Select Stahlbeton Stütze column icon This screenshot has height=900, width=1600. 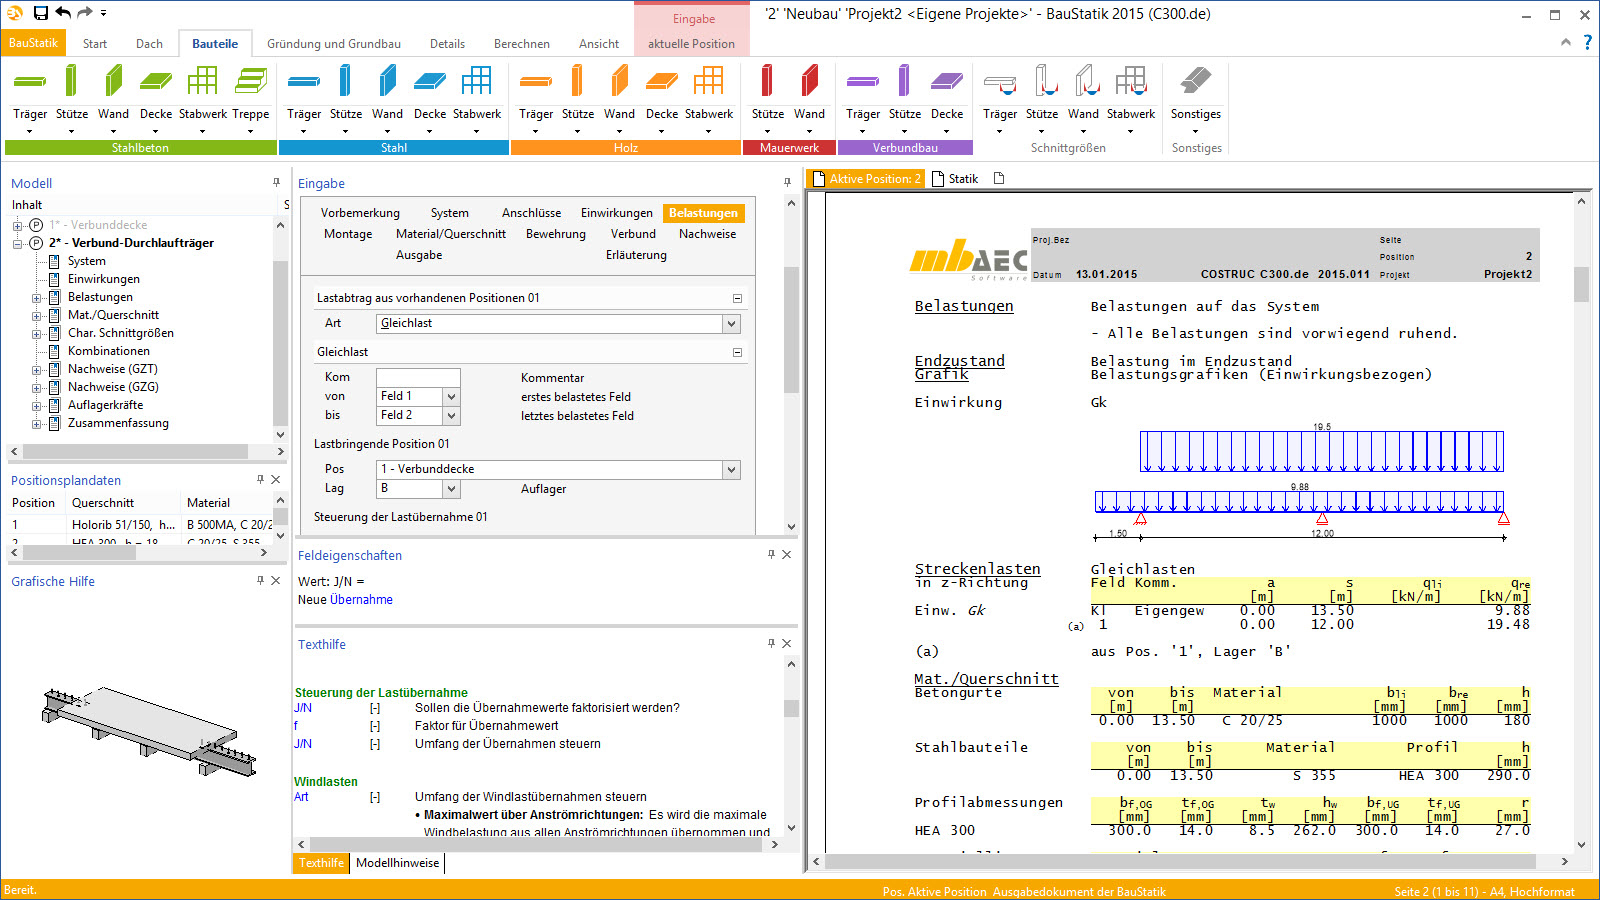(x=71, y=82)
